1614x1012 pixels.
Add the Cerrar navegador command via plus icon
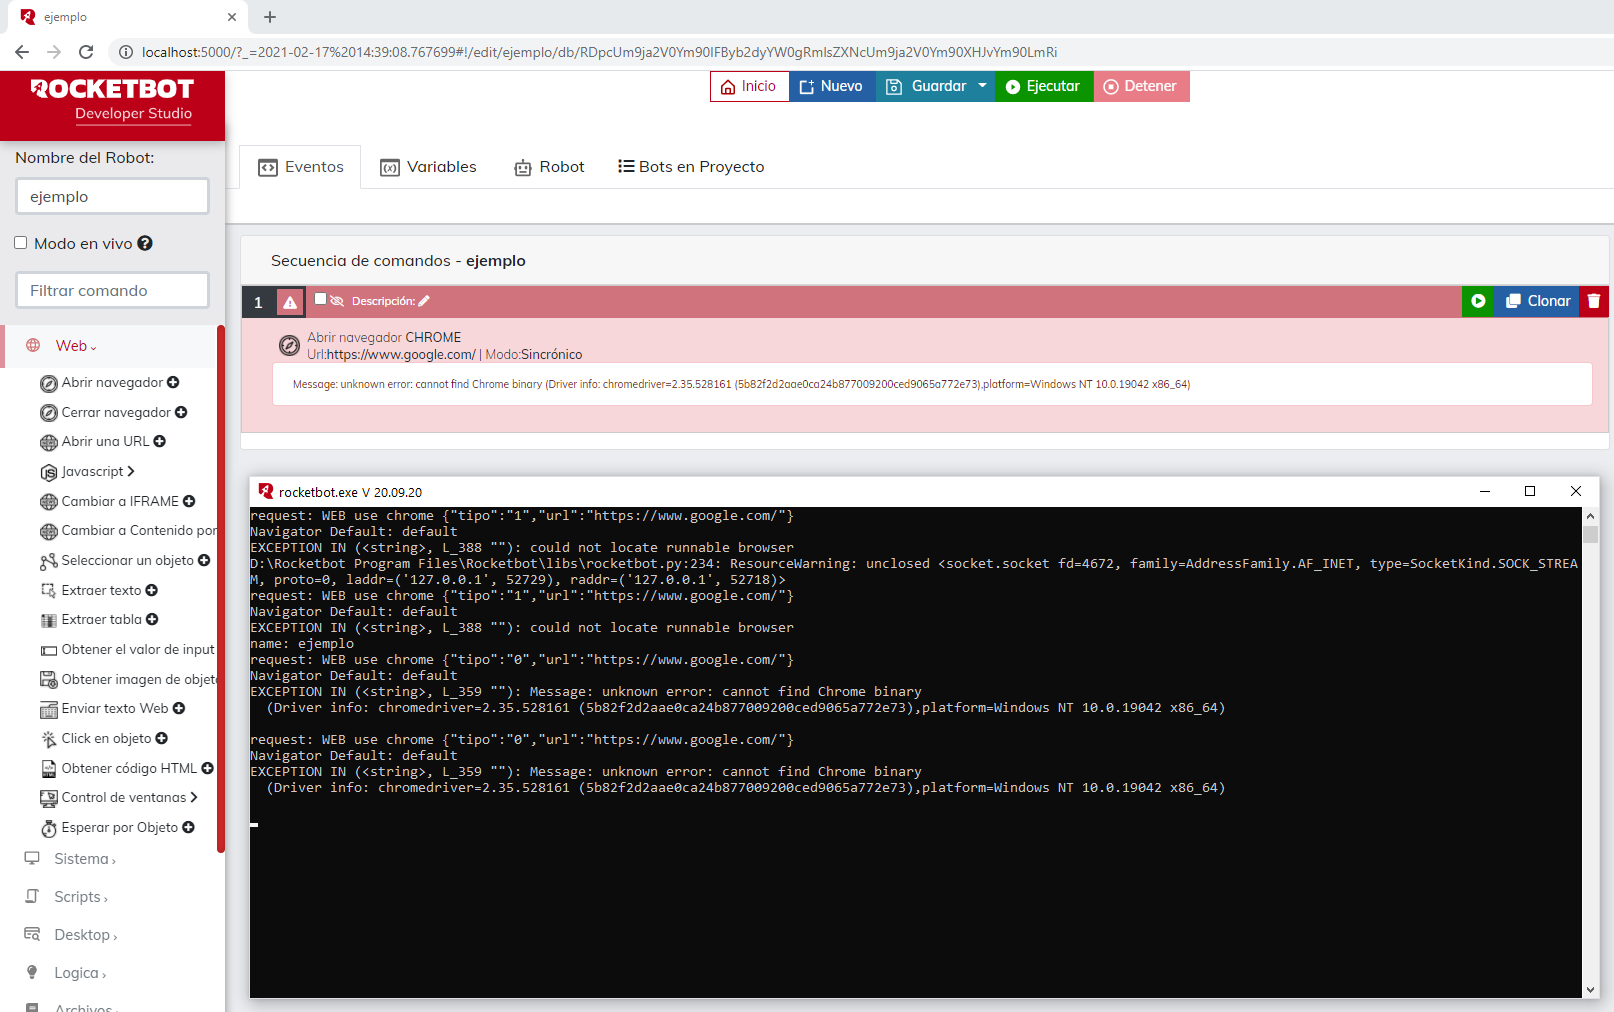point(181,412)
